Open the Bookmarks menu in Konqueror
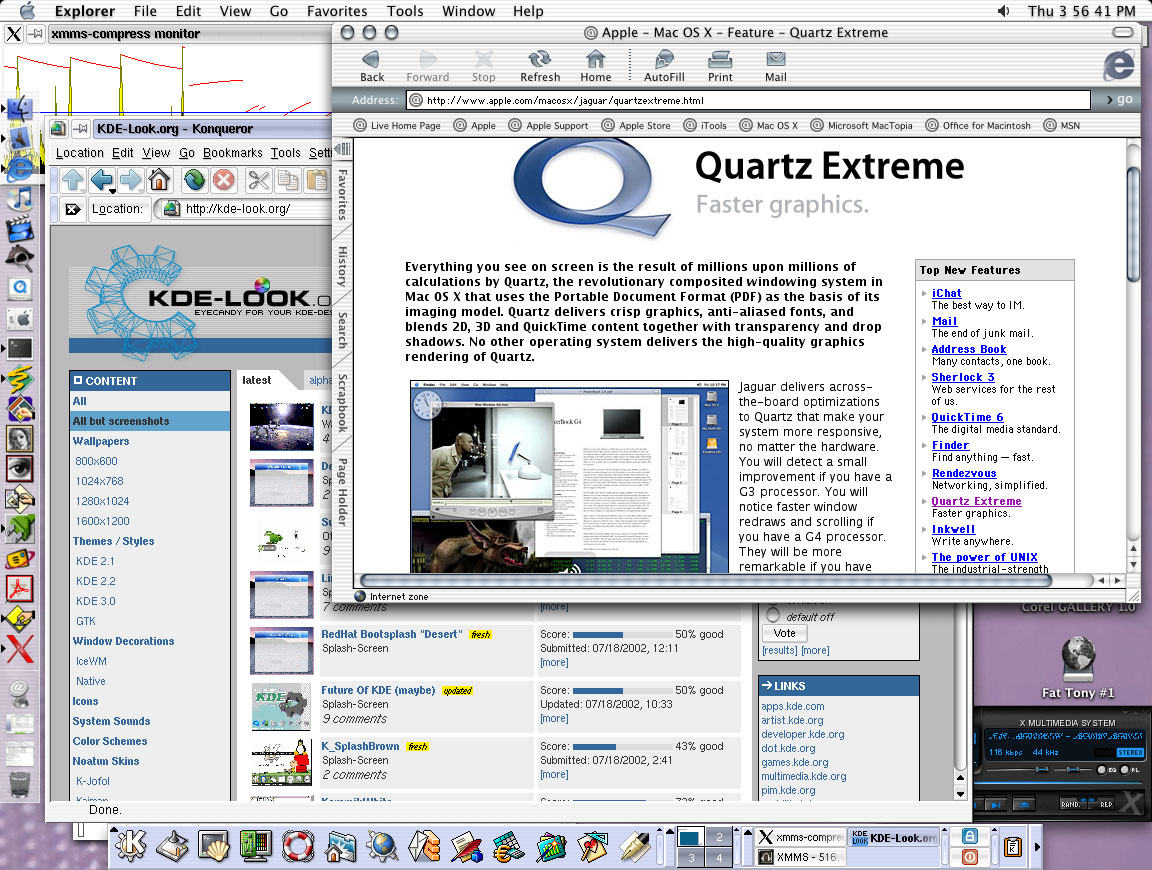Image resolution: width=1152 pixels, height=870 pixels. (233, 153)
